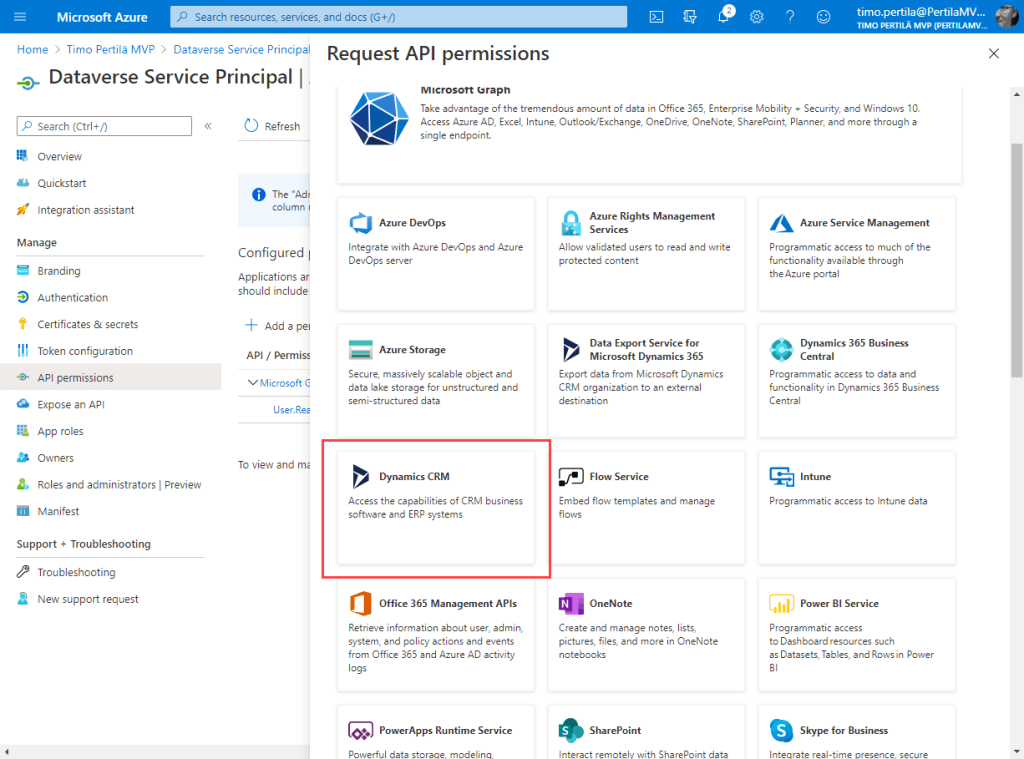Open Cloud Shell from the top bar
1024x759 pixels.
pos(656,17)
